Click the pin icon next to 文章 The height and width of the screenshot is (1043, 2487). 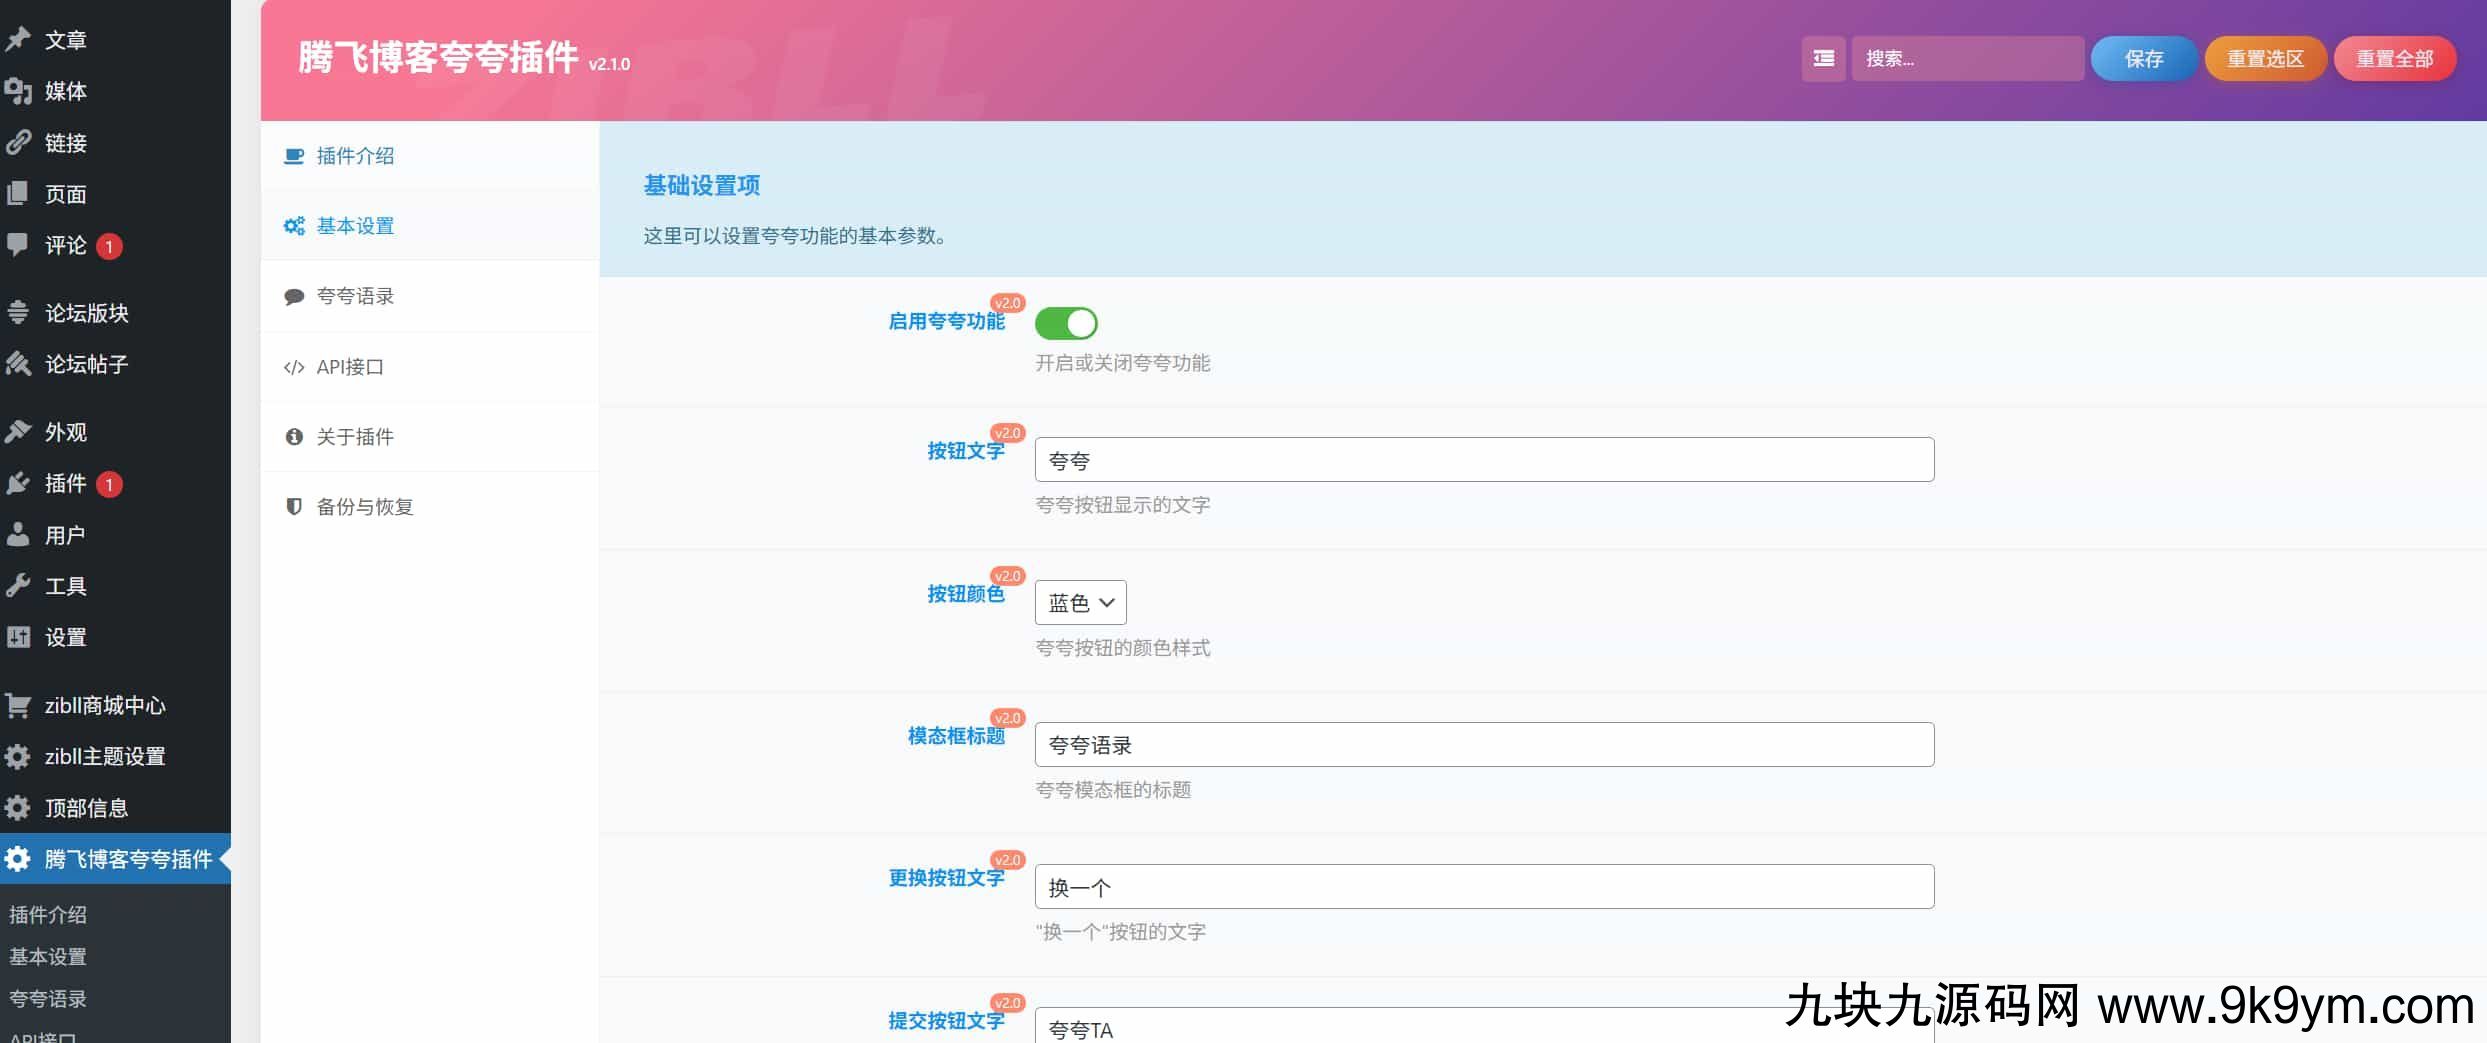click(18, 40)
